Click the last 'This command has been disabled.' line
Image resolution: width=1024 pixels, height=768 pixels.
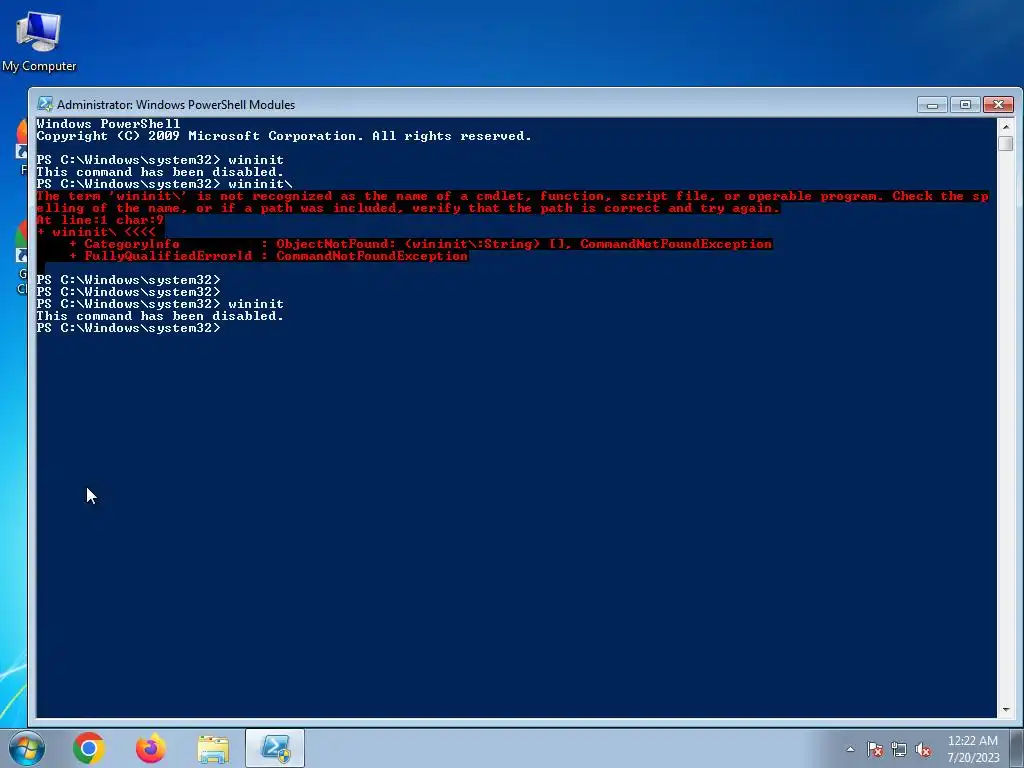click(160, 315)
